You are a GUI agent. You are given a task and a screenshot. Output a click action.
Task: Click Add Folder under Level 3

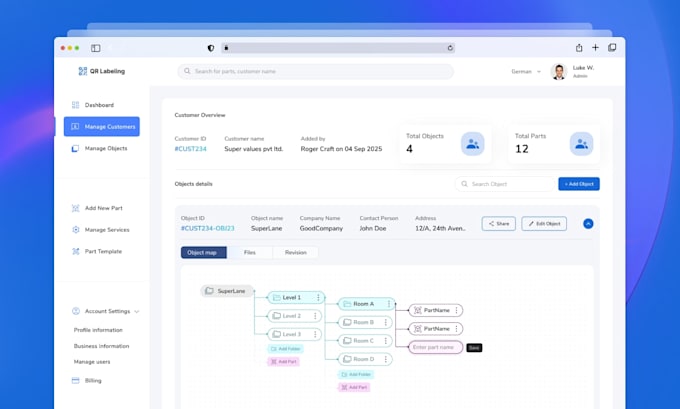tap(285, 349)
